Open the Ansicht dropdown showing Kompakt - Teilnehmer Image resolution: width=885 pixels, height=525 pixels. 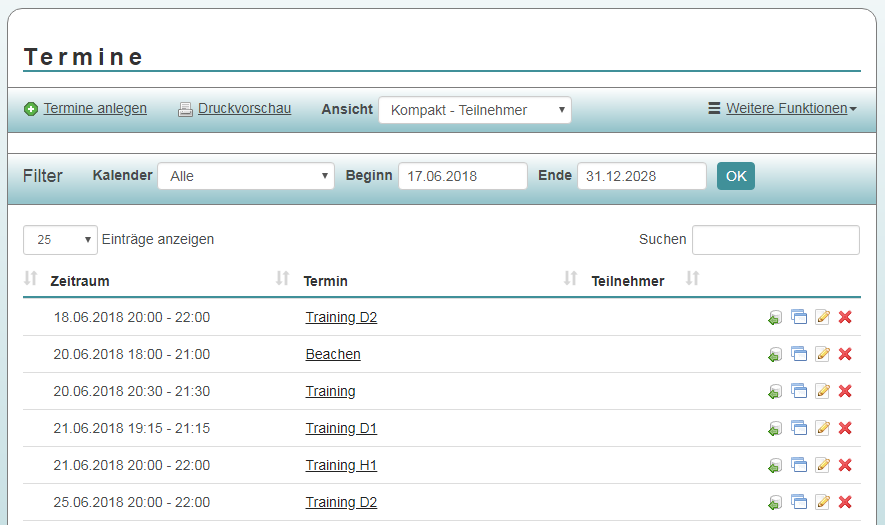pyautogui.click(x=475, y=110)
